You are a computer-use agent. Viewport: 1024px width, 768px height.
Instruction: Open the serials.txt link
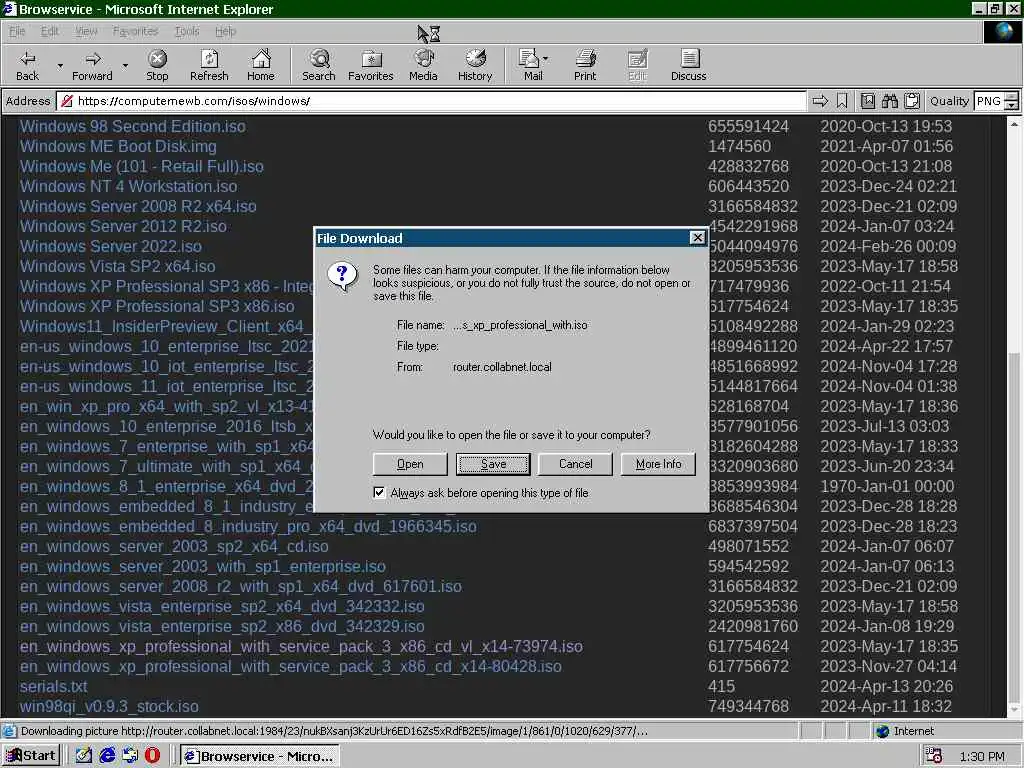tap(54, 686)
